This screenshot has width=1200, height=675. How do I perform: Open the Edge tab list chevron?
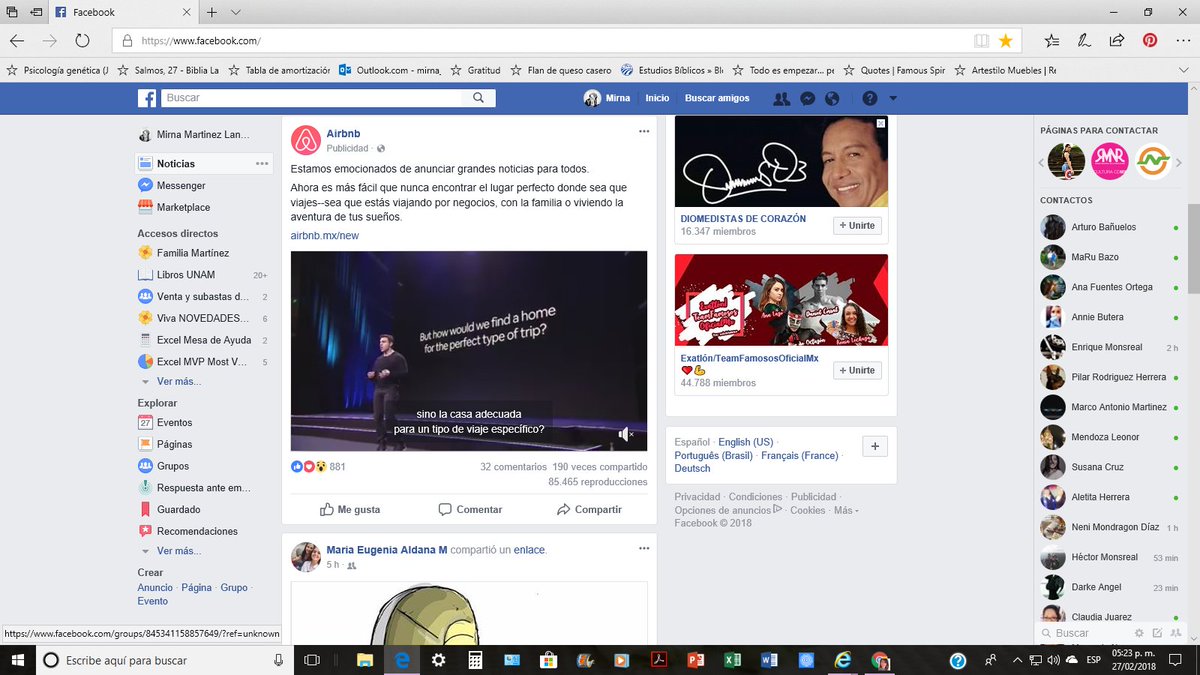(236, 12)
